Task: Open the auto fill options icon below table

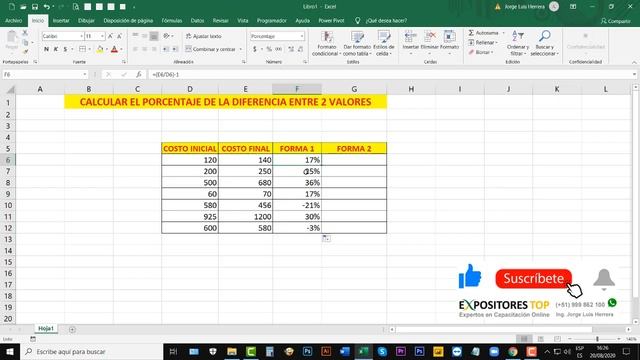Action: [x=326, y=238]
